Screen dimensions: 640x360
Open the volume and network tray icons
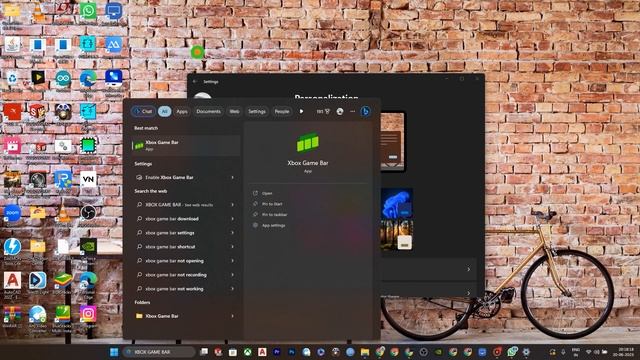[x=596, y=352]
